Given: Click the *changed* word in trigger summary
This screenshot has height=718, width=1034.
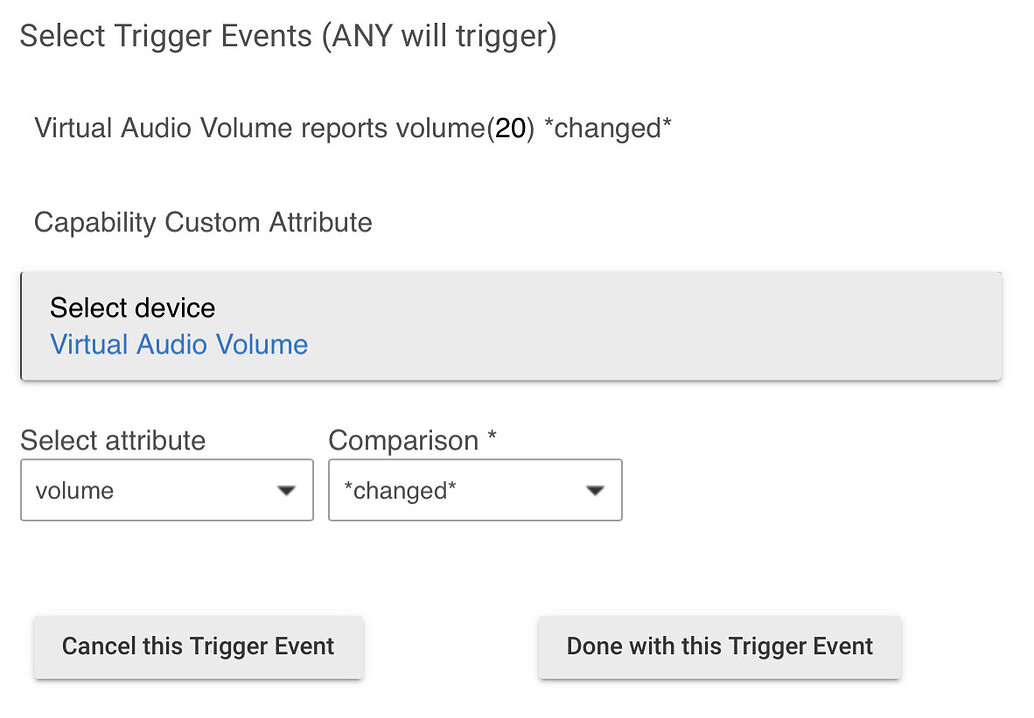Looking at the screenshot, I should 607,128.
